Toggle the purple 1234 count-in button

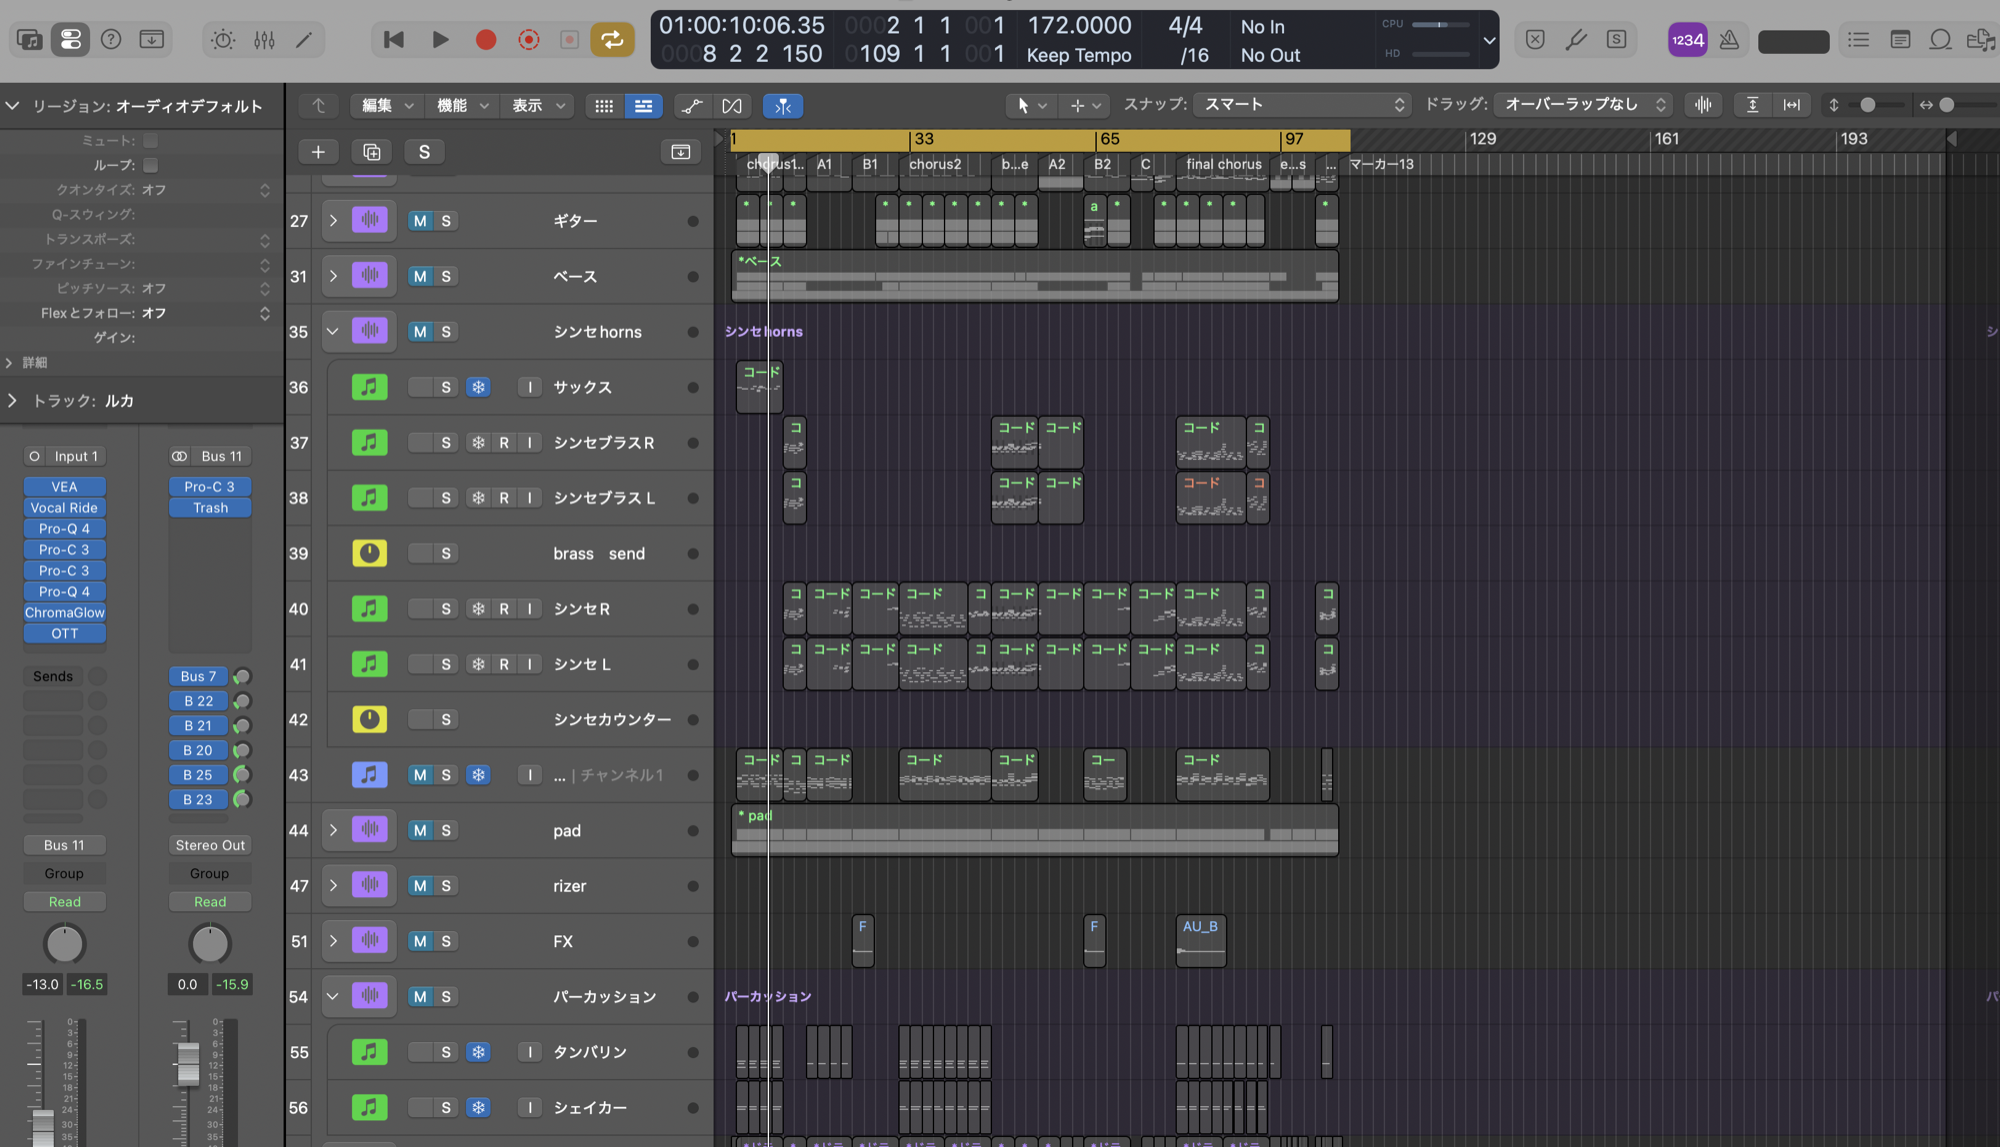[x=1687, y=40]
